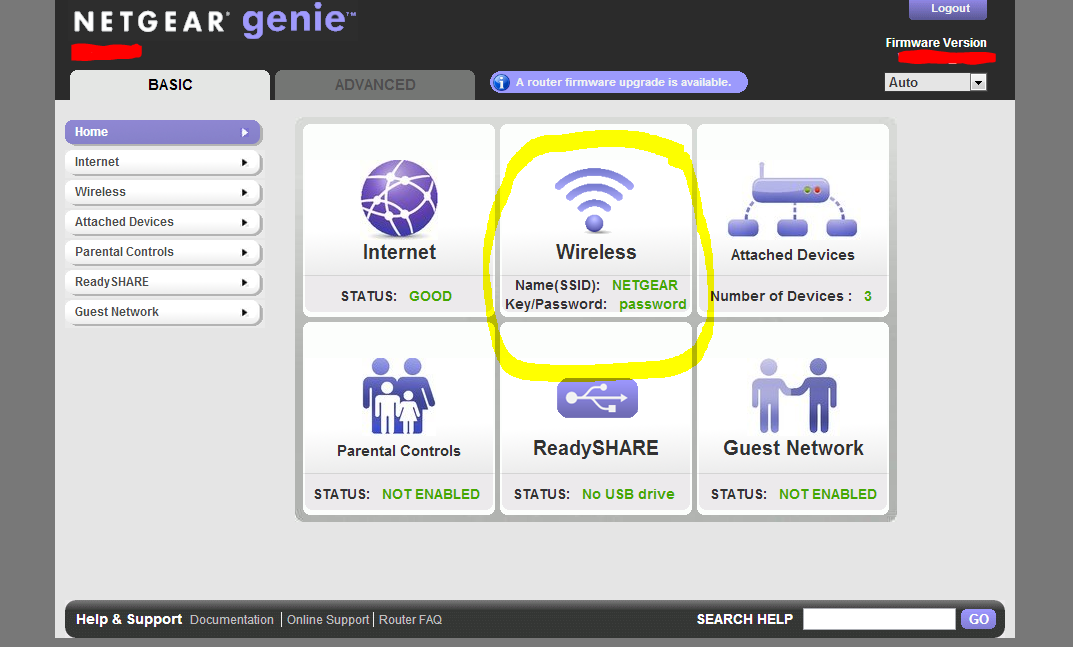Click the ReadySHARE tile title
1073x647 pixels.
pyautogui.click(x=596, y=448)
